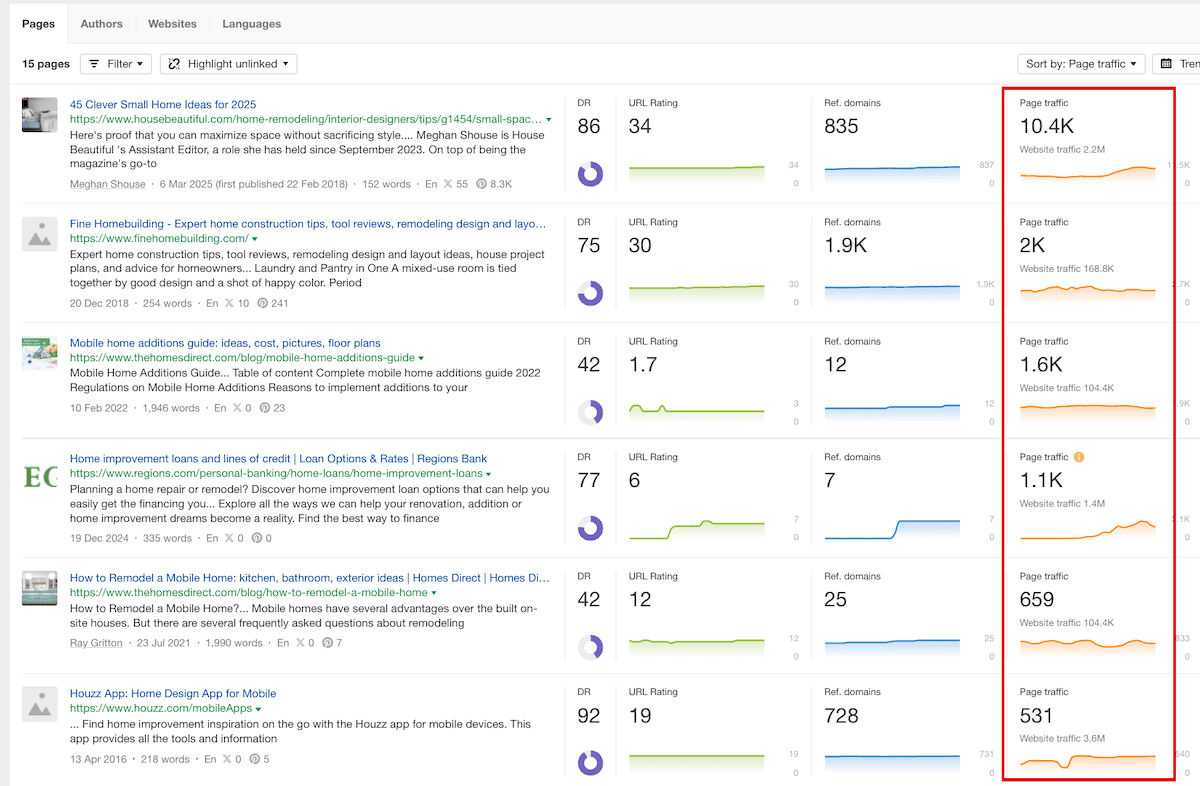Switch to the Websites tab
Screen dimensions: 1200x786
click(172, 23)
